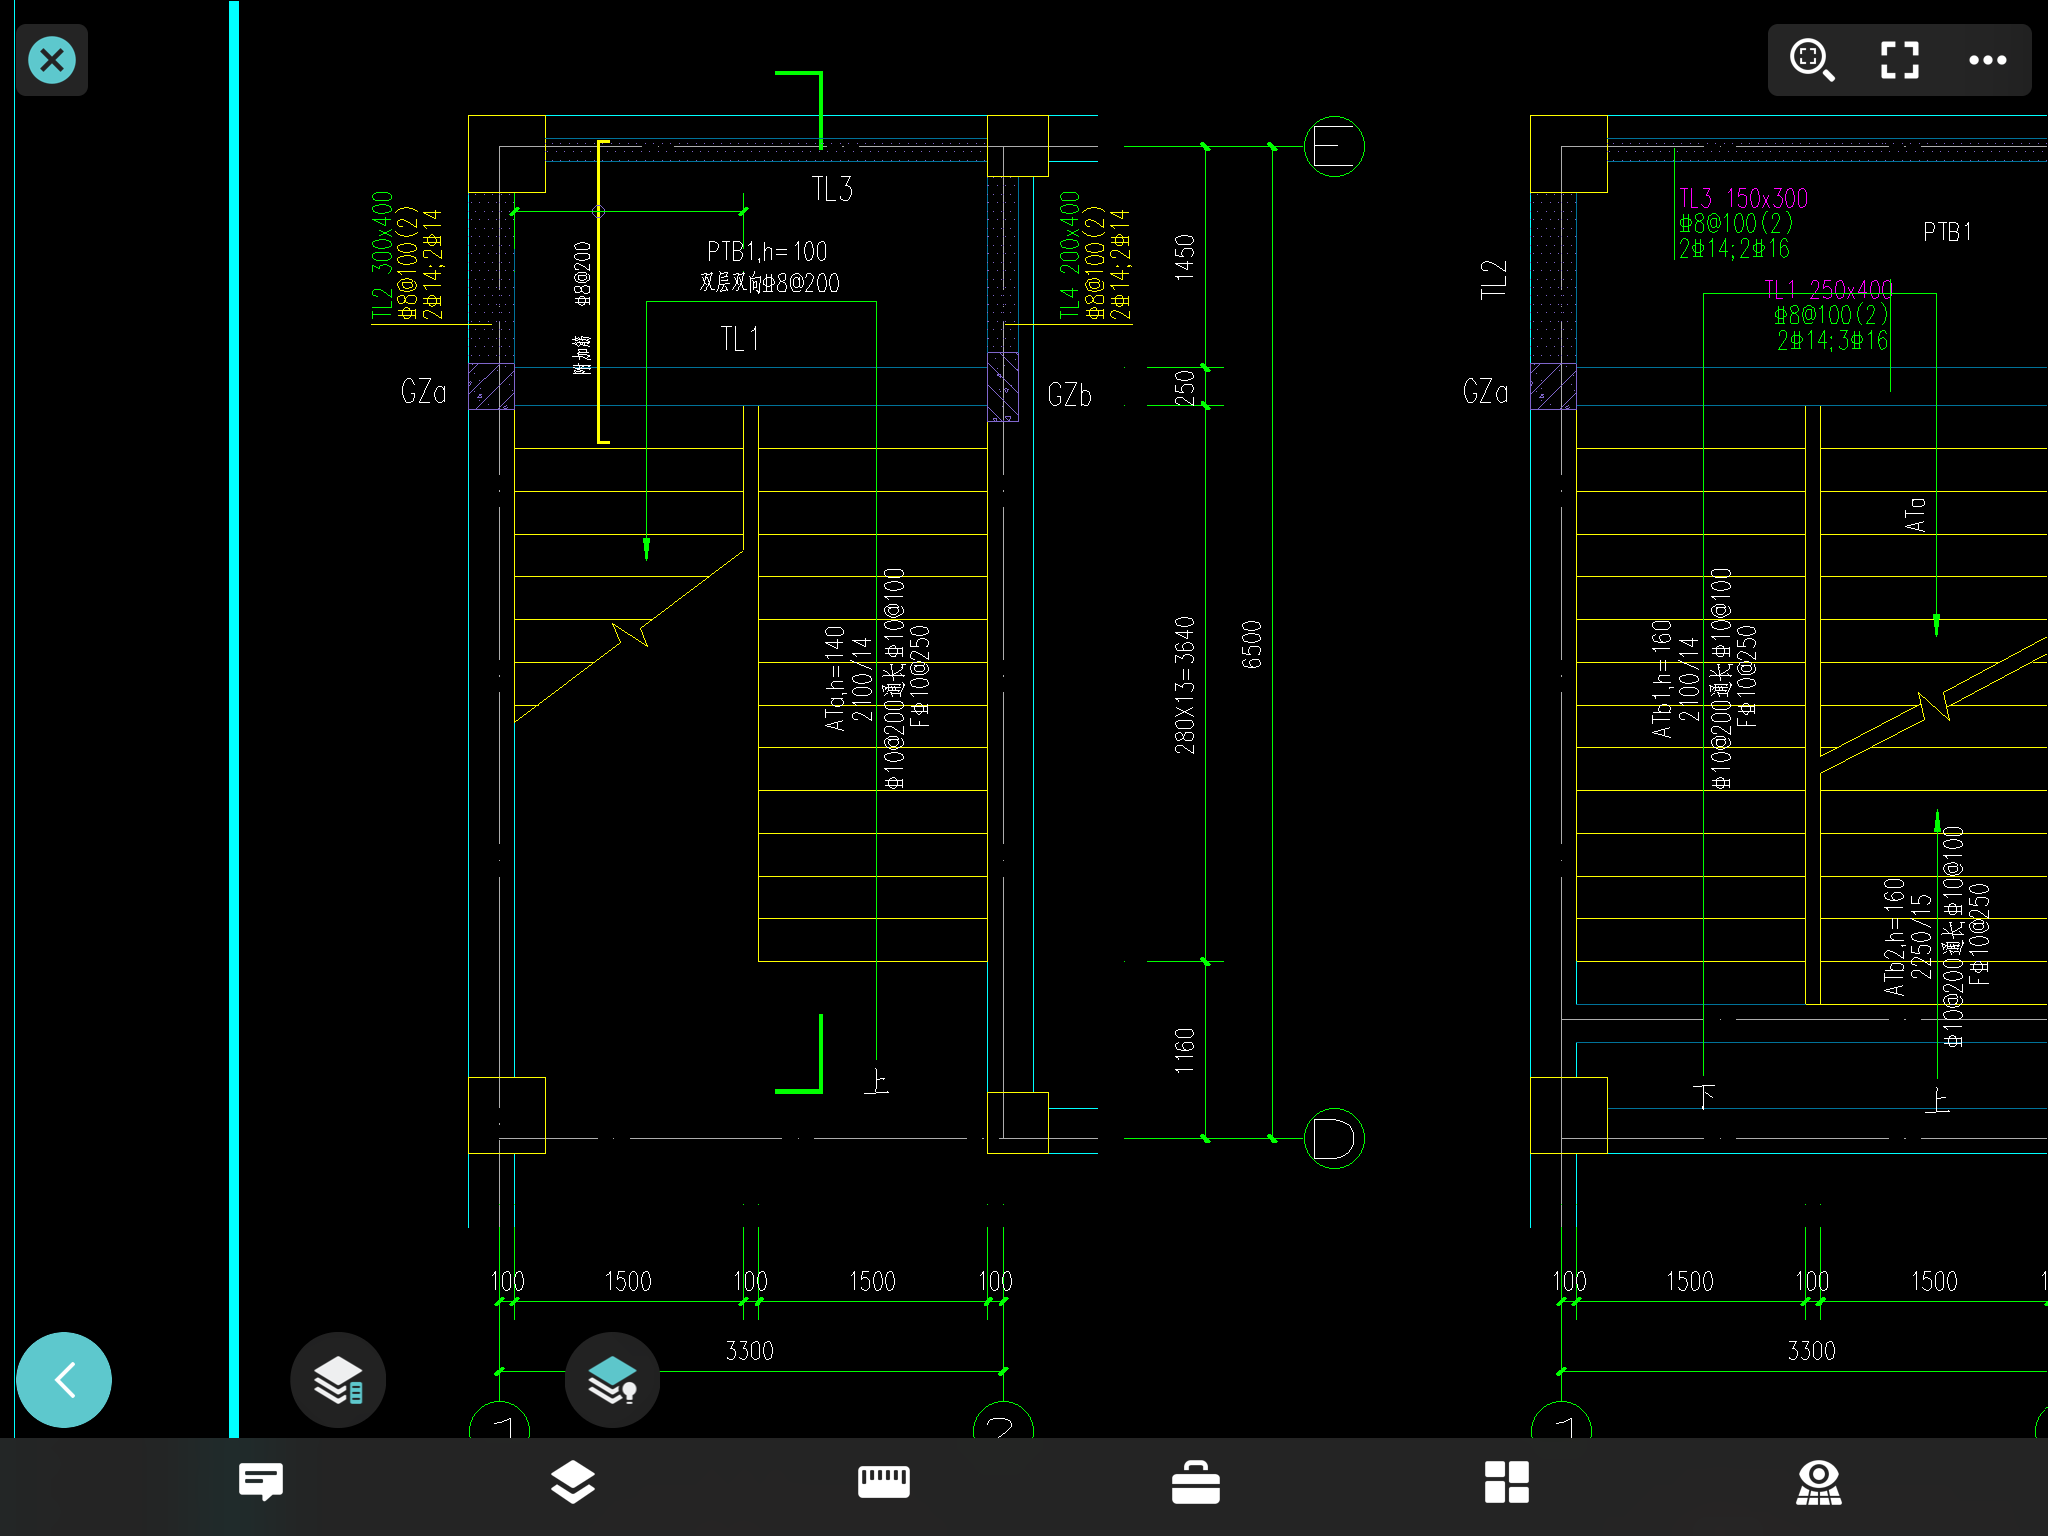Open the webcam-style icon in the bottom bar
This screenshot has width=2048, height=1536.
coord(1819,1481)
